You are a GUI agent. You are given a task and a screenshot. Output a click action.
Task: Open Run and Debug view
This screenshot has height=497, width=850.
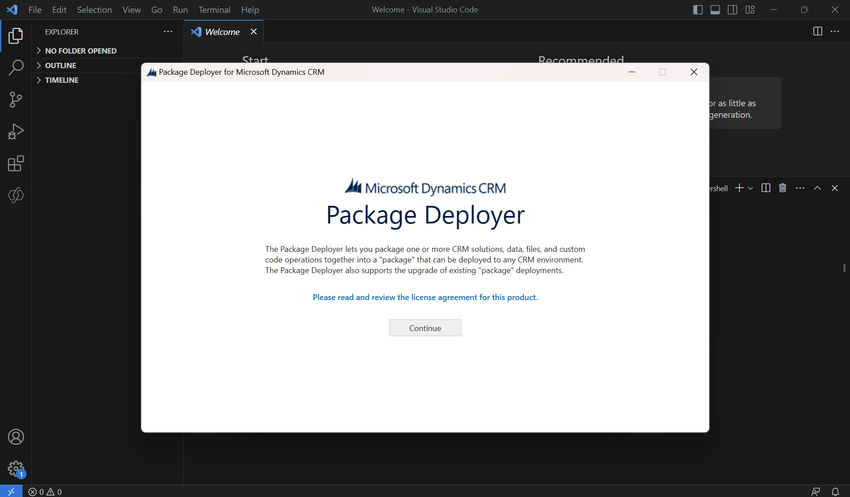pyautogui.click(x=16, y=131)
